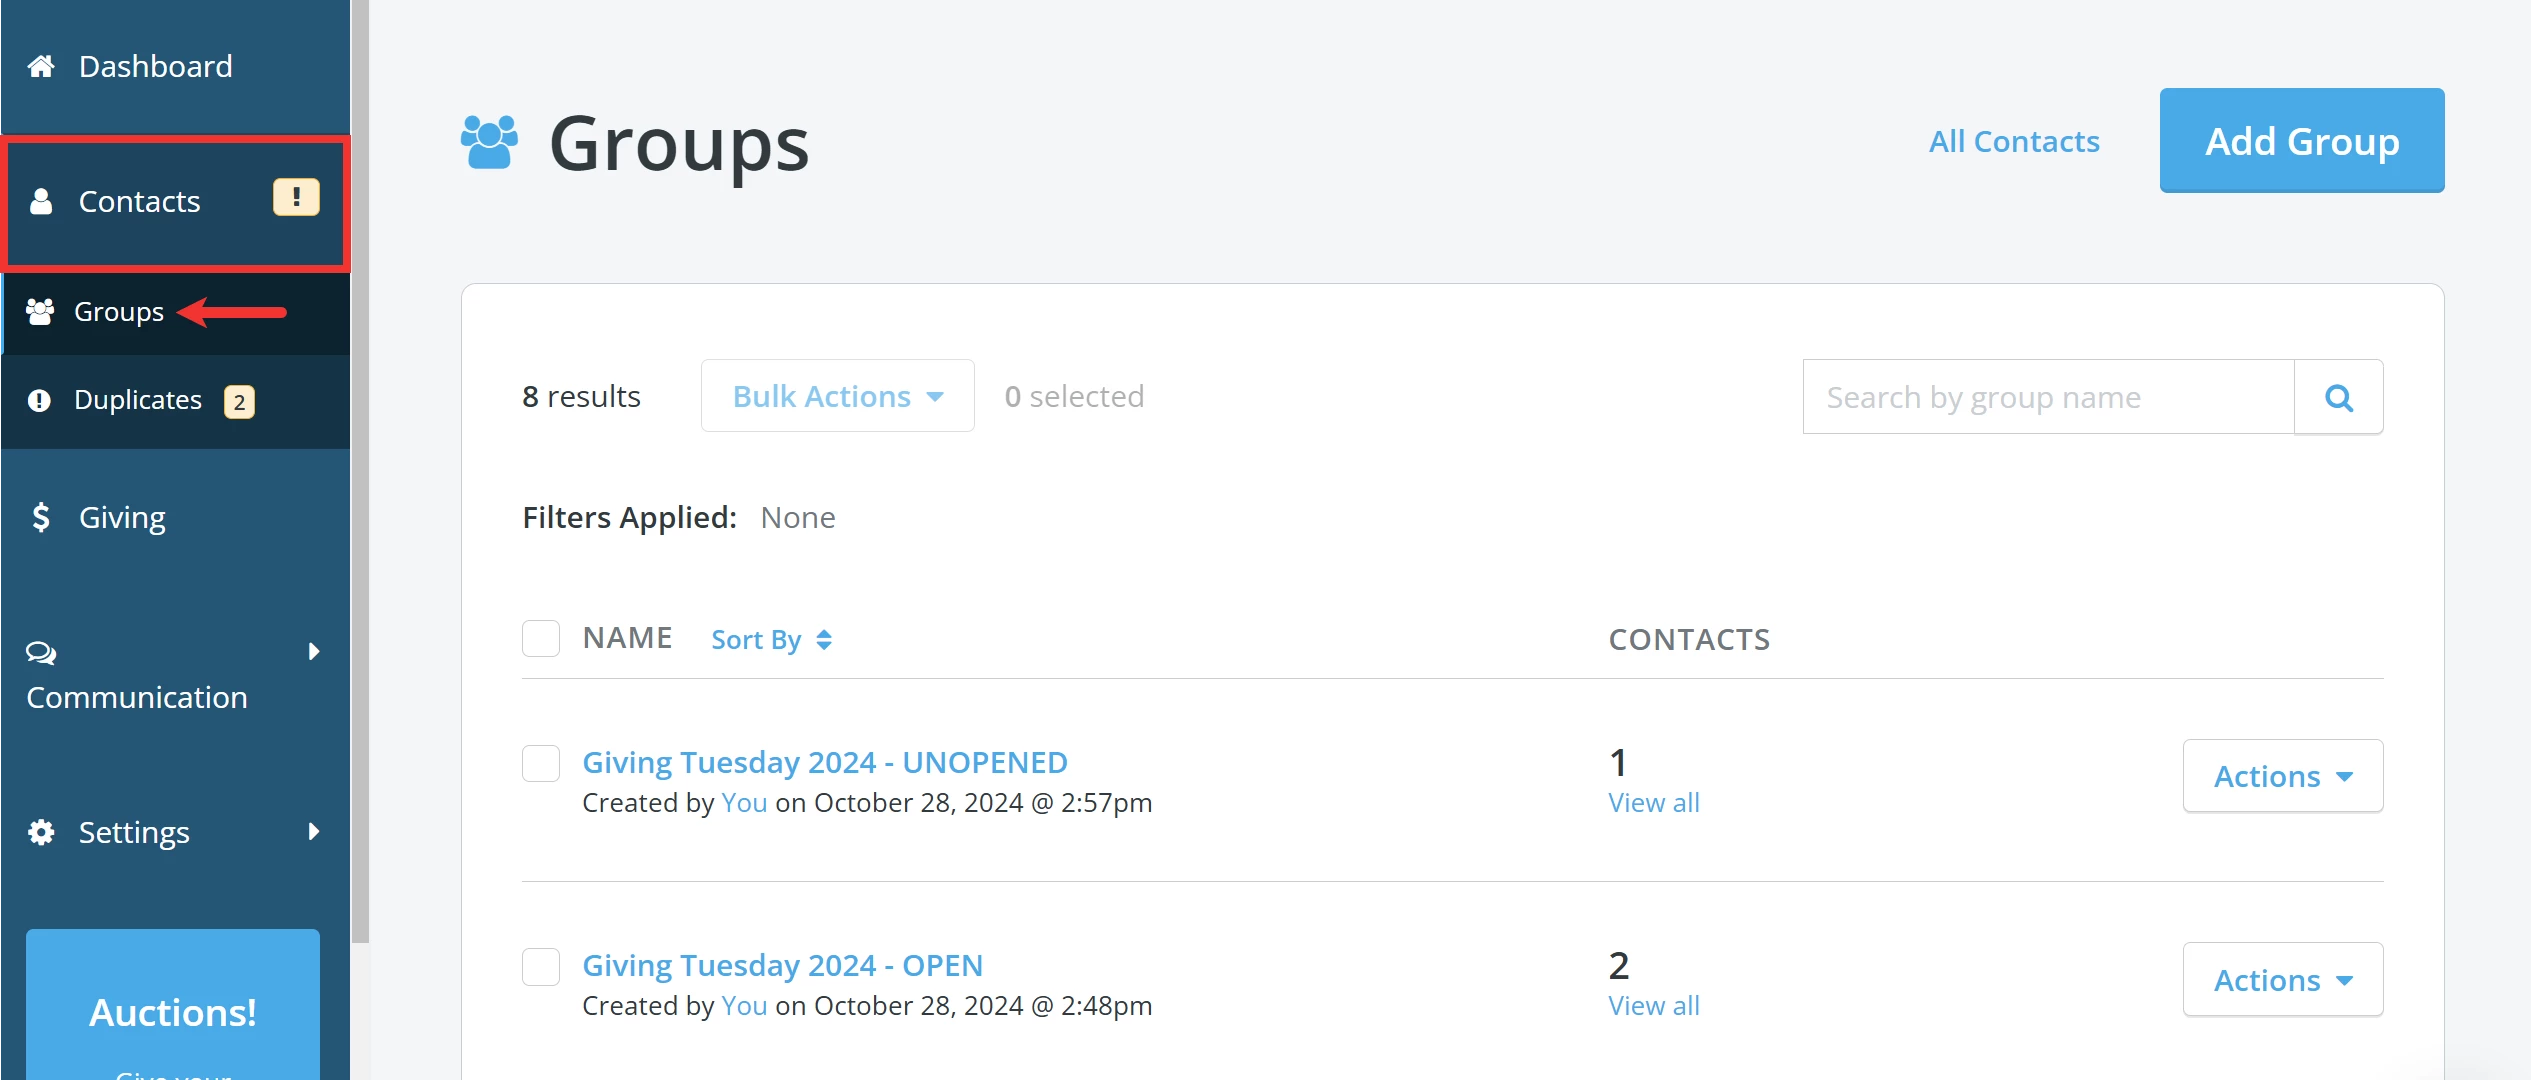The width and height of the screenshot is (2531, 1080).
Task: Click the Communication chat bubble icon
Action: (41, 652)
